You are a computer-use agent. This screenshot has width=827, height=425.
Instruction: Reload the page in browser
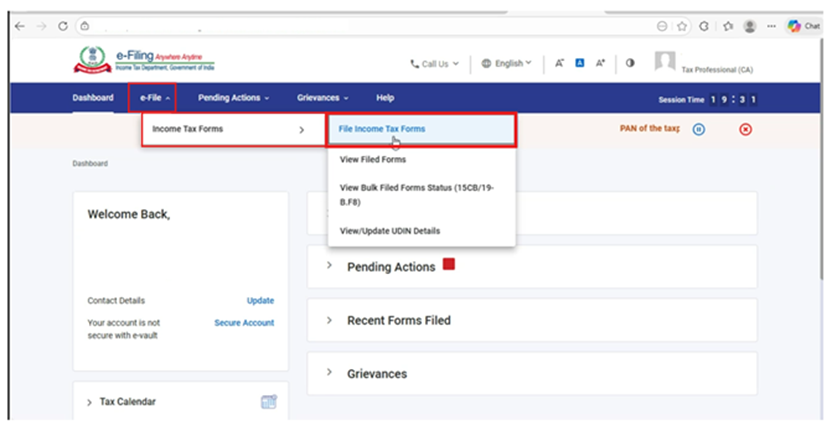64,26
